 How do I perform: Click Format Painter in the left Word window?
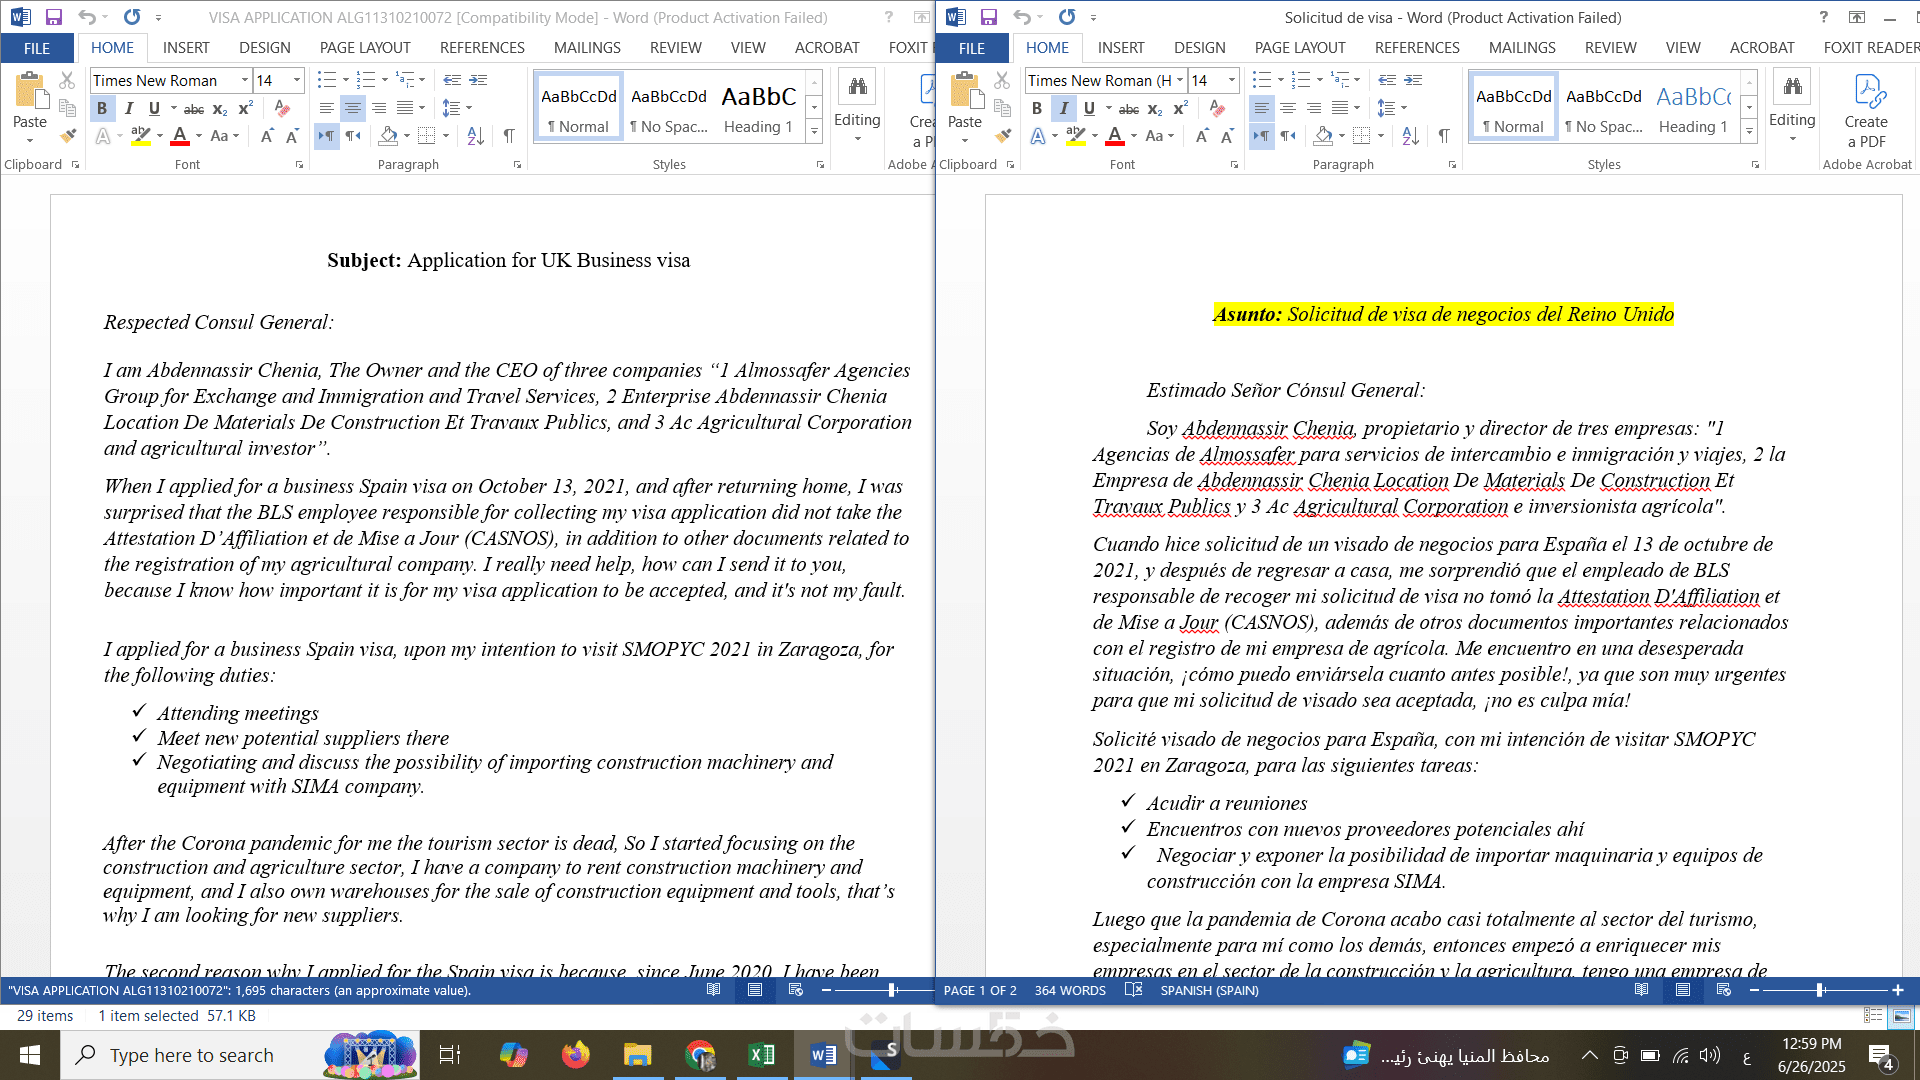68,136
